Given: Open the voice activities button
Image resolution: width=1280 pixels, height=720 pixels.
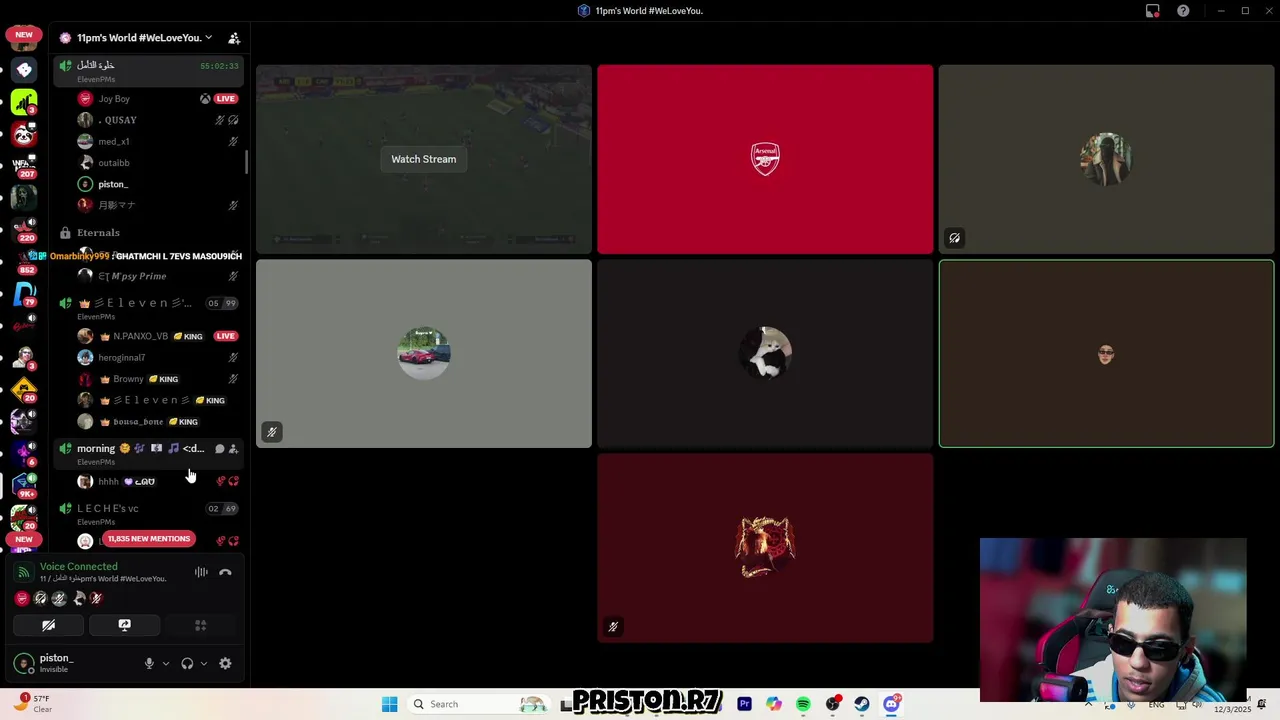Looking at the screenshot, I should pos(200,625).
